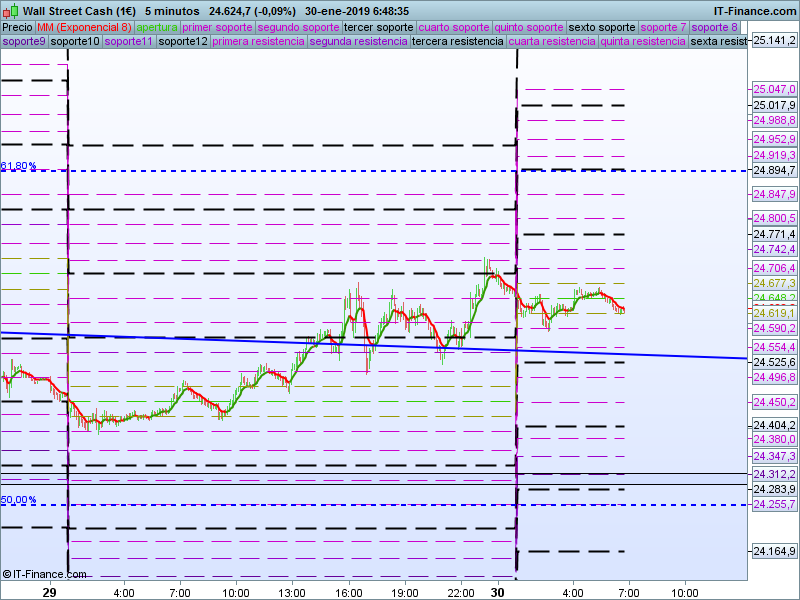Image resolution: width=800 pixels, height=600 pixels.
Task: Click the 50,00% Fibonacci level label
Action: pyautogui.click(x=19, y=499)
